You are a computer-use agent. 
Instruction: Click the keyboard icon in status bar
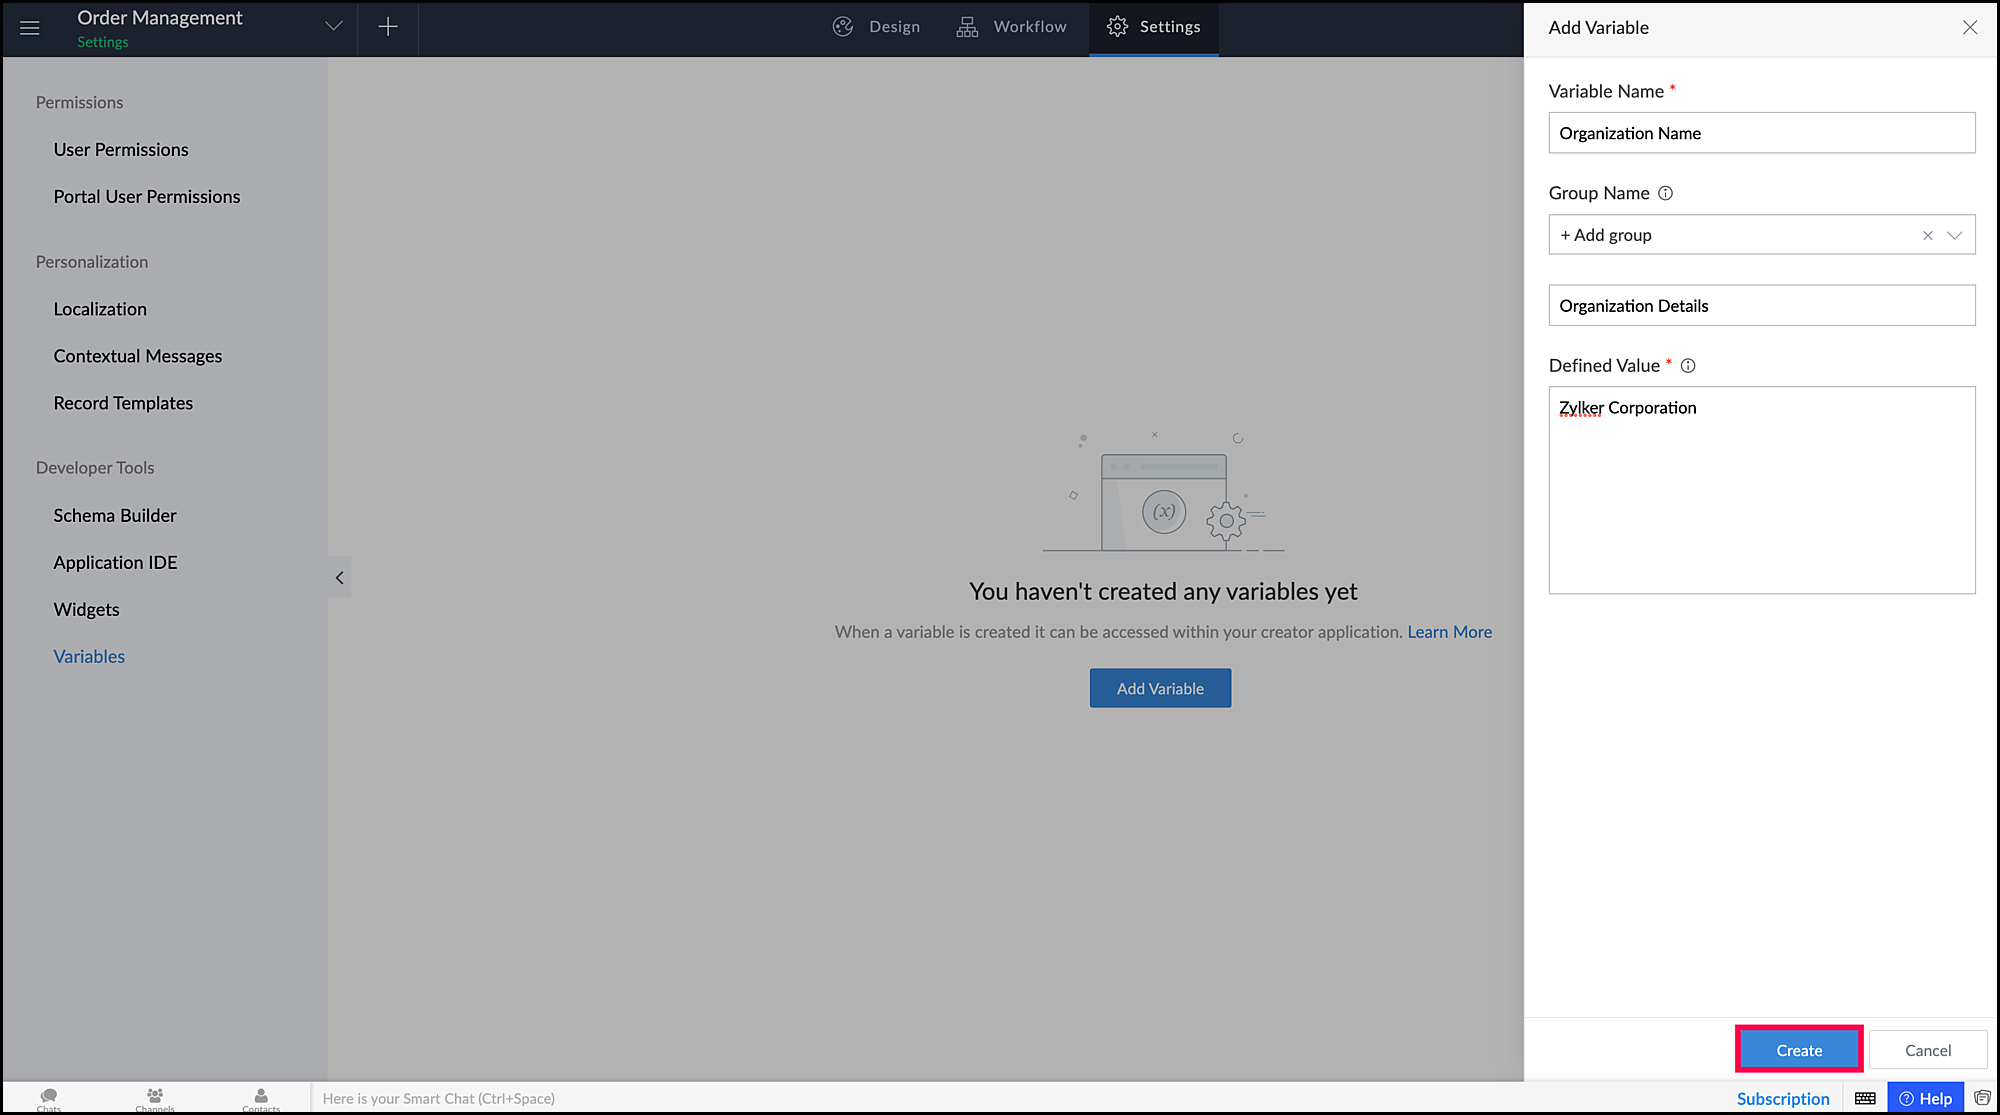(x=1865, y=1098)
